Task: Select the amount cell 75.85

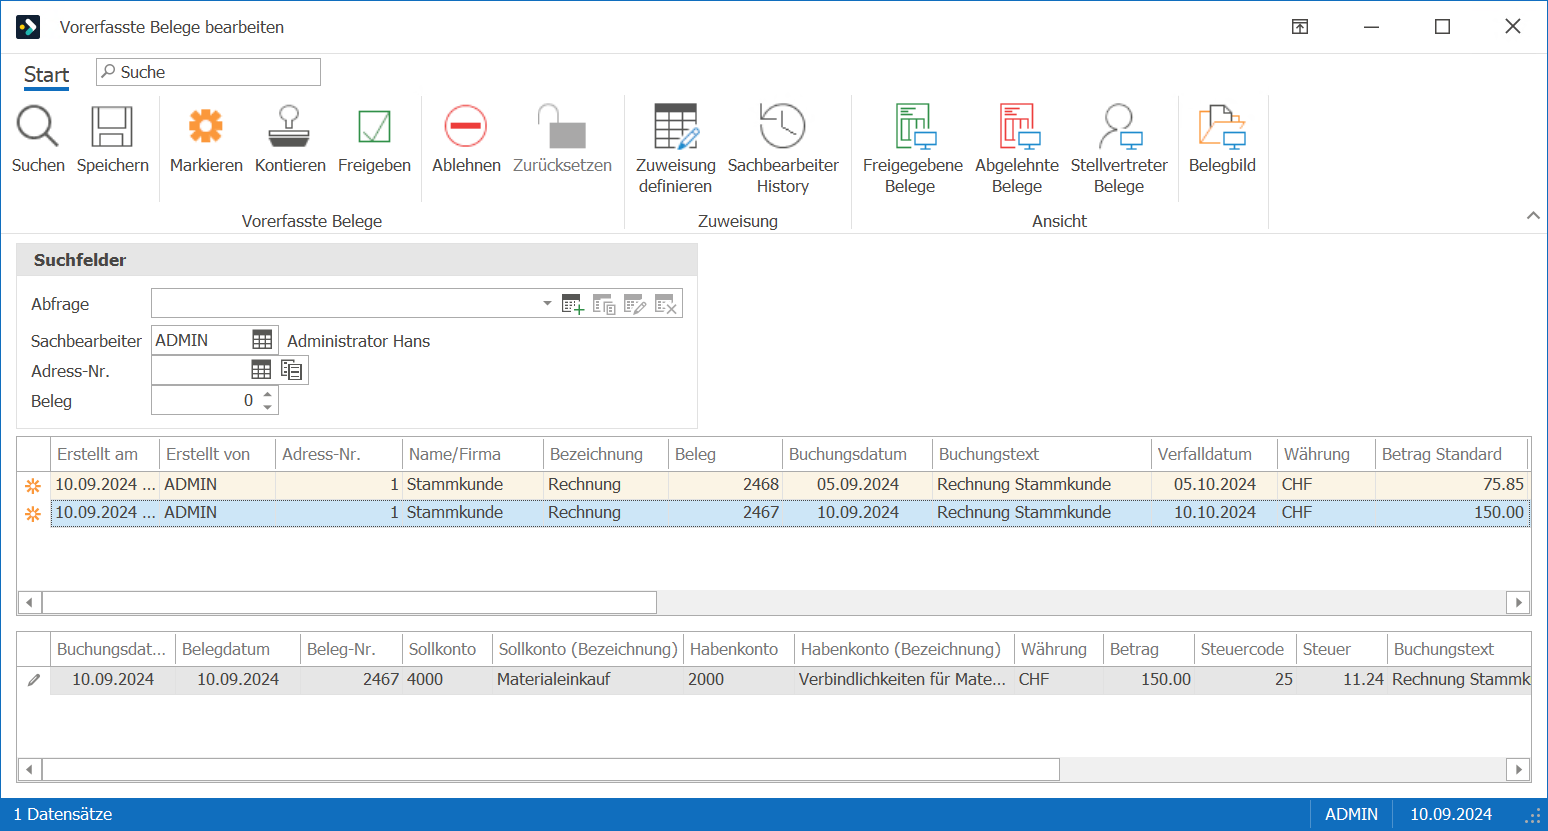Action: 1452,484
